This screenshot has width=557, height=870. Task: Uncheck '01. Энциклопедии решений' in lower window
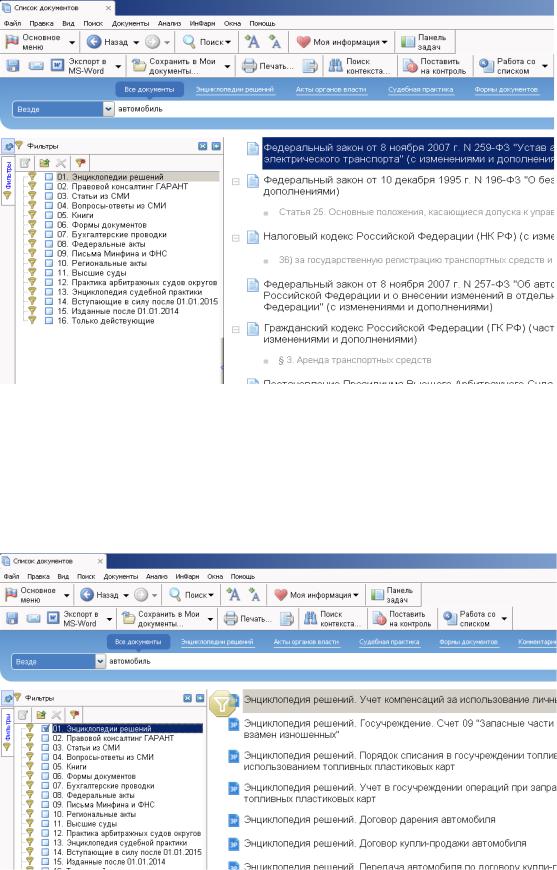pos(45,729)
